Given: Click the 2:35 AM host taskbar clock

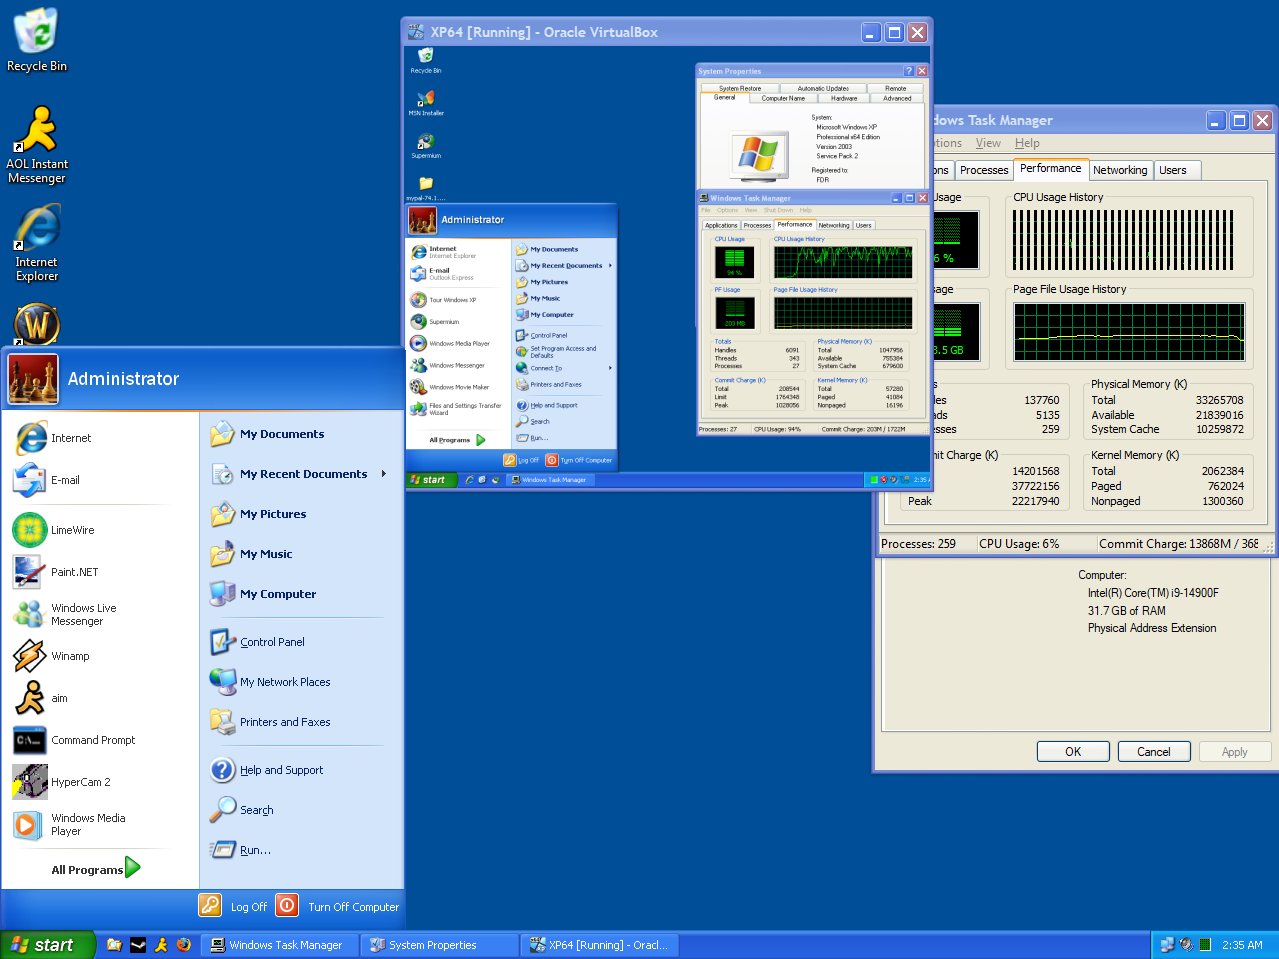Looking at the screenshot, I should click(1242, 945).
